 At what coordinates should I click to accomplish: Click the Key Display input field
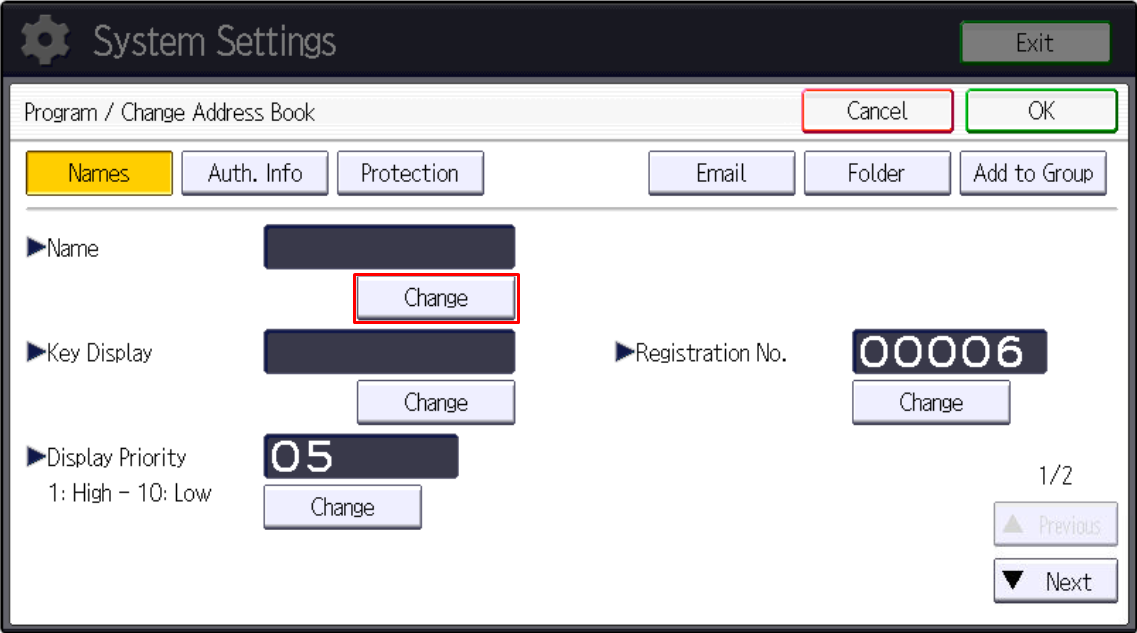tap(388, 352)
